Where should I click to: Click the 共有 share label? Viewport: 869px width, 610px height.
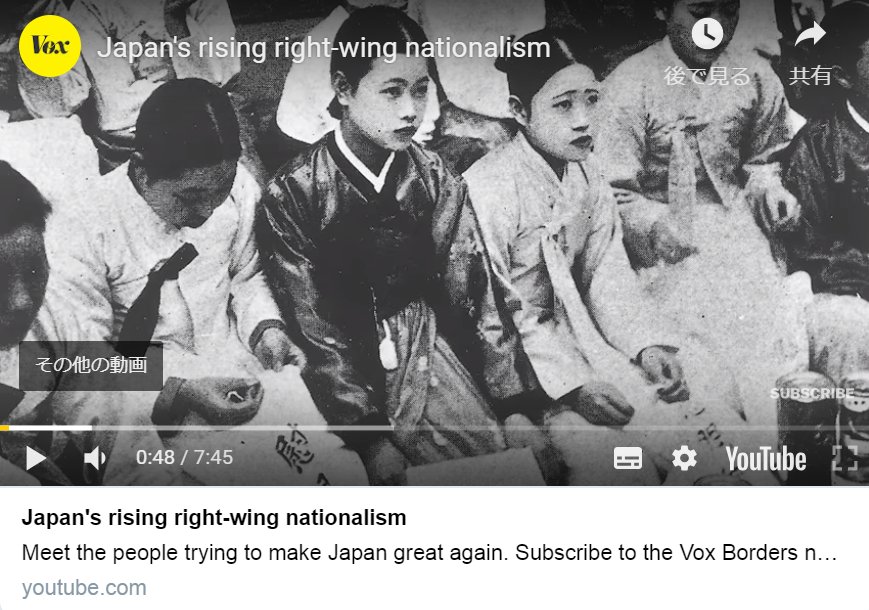pos(810,76)
